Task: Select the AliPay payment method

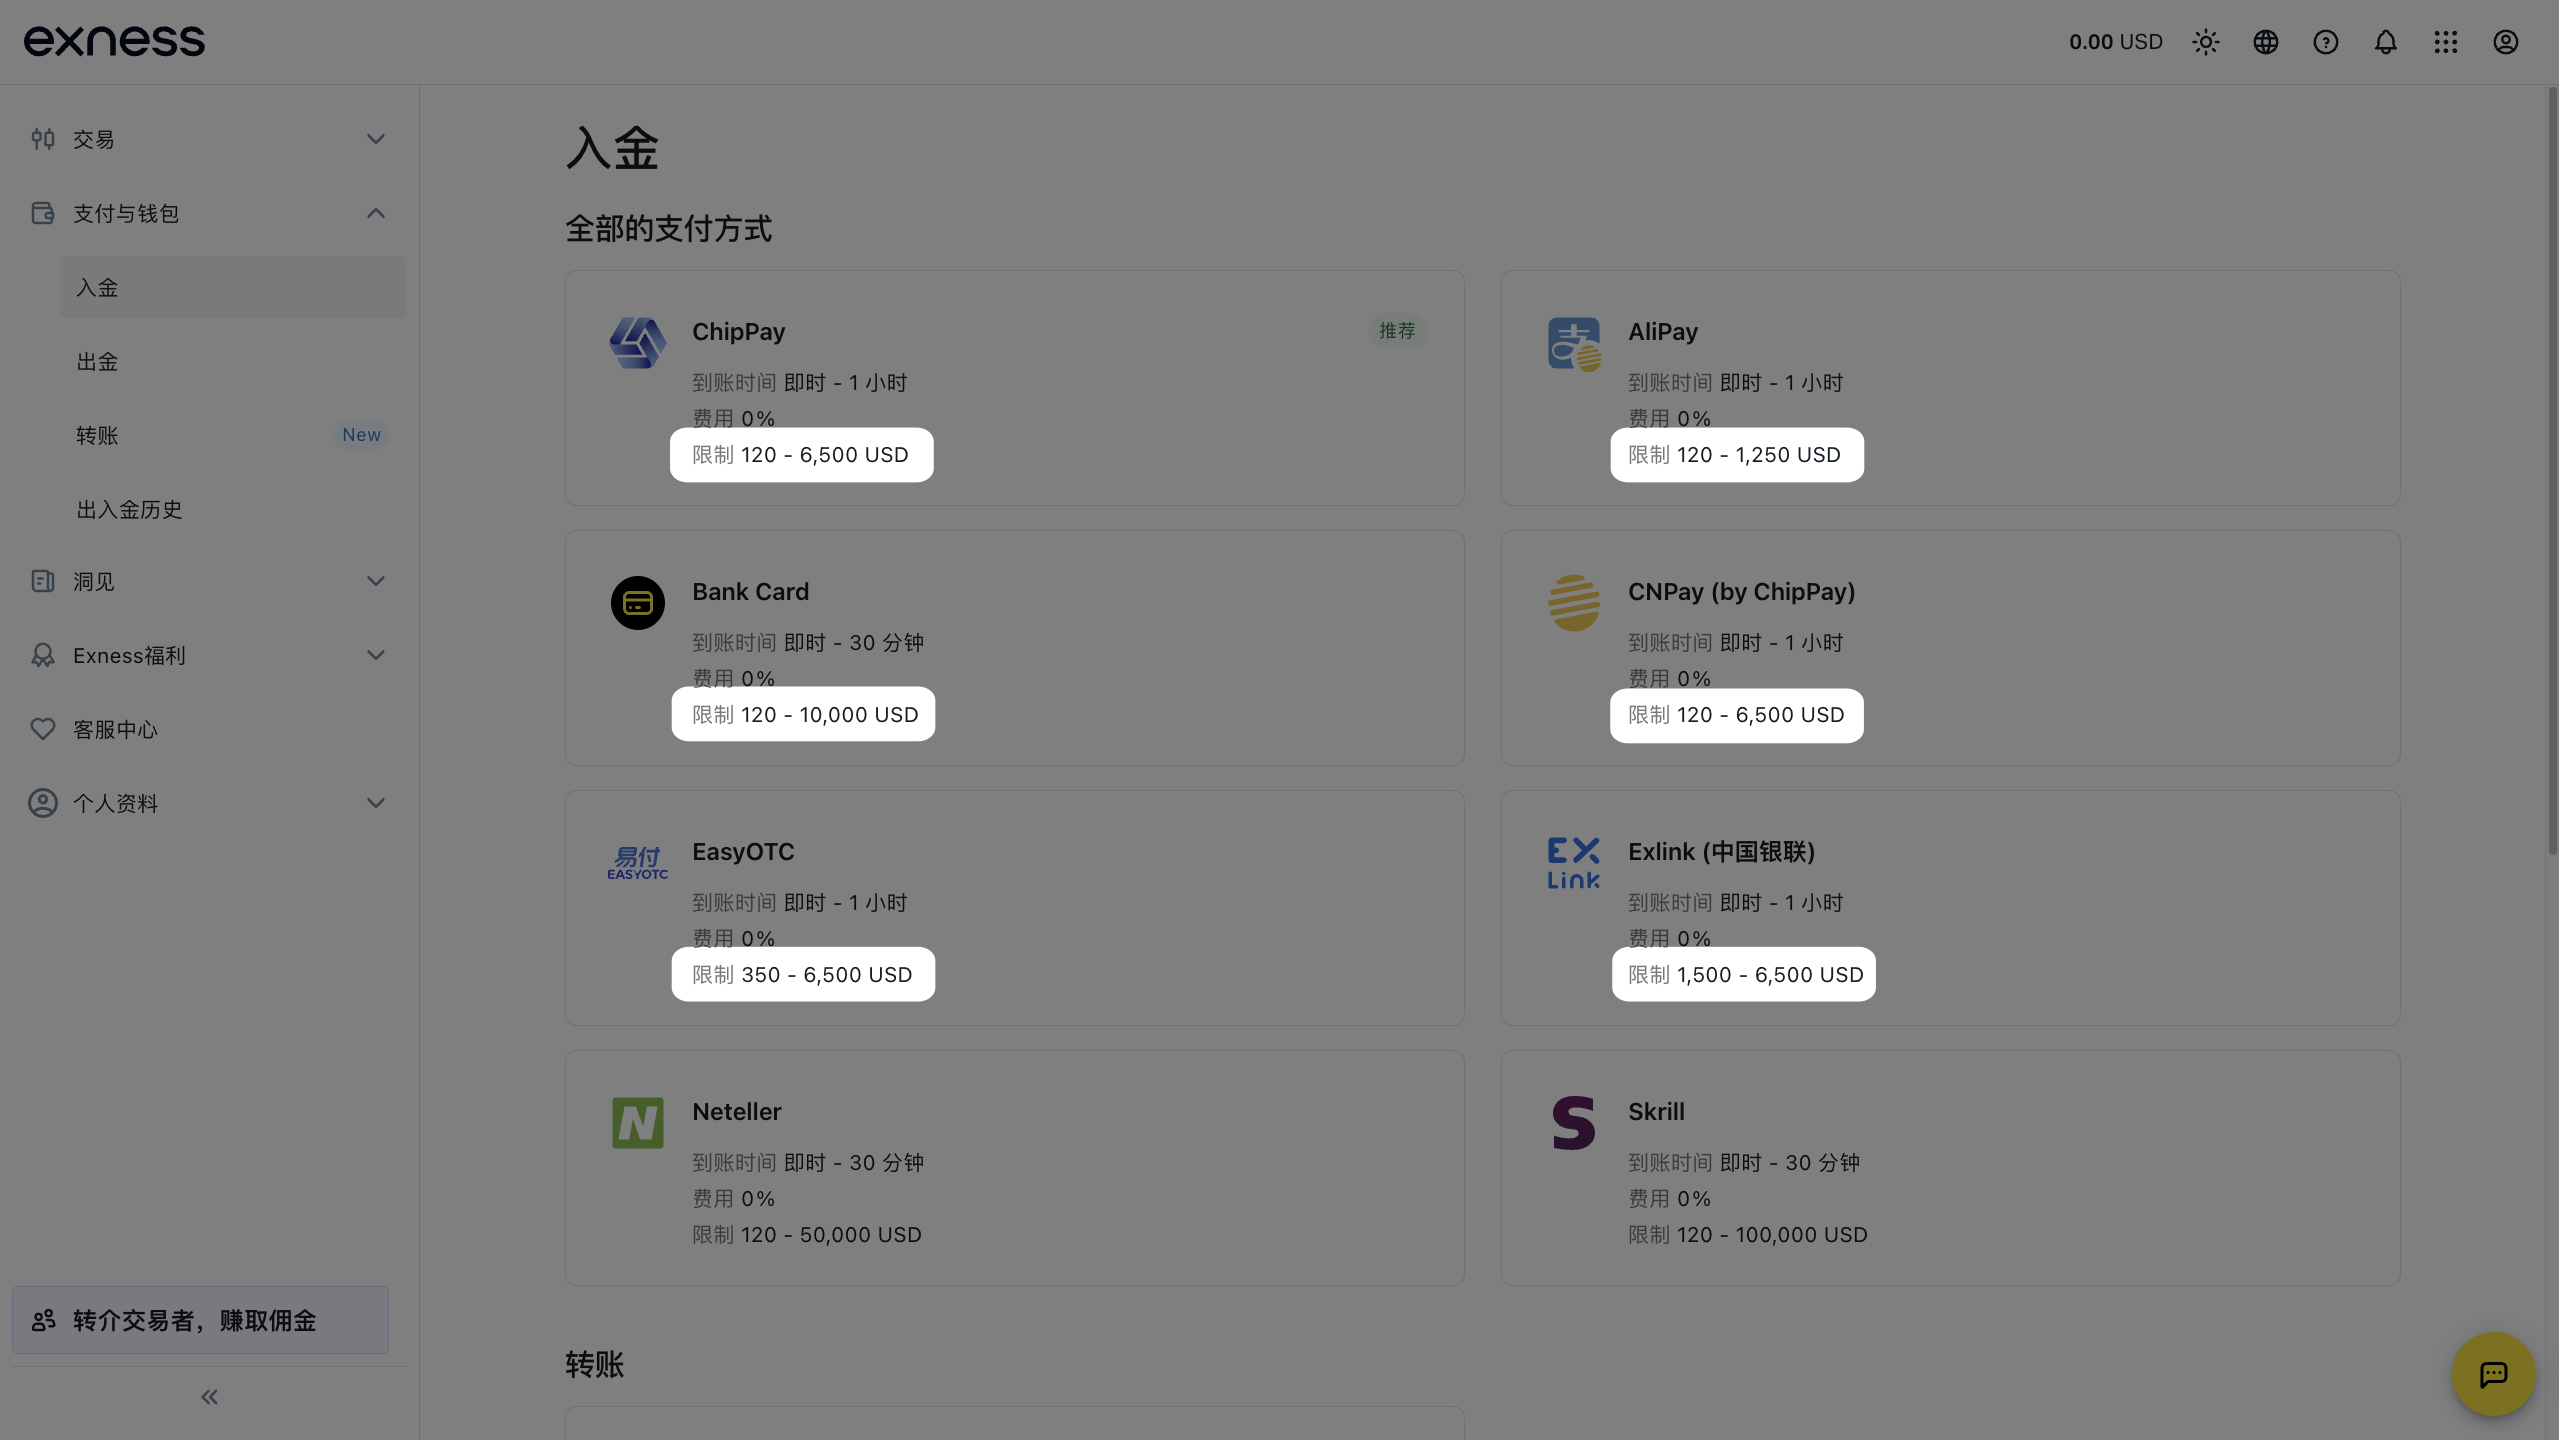Action: pyautogui.click(x=1951, y=388)
